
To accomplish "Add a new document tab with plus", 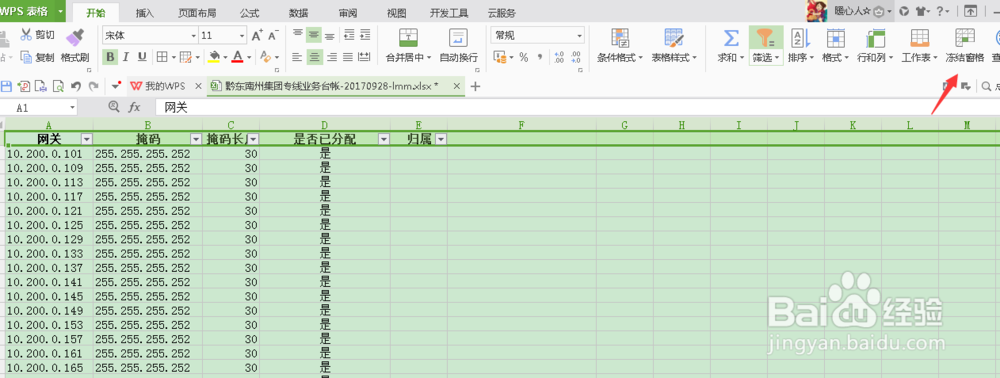I will point(474,86).
